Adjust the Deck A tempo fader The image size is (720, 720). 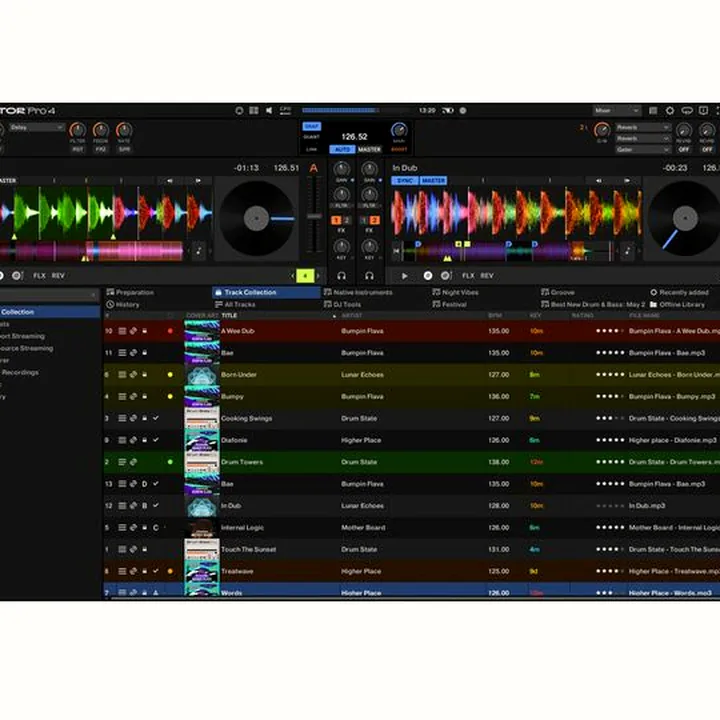[314, 215]
